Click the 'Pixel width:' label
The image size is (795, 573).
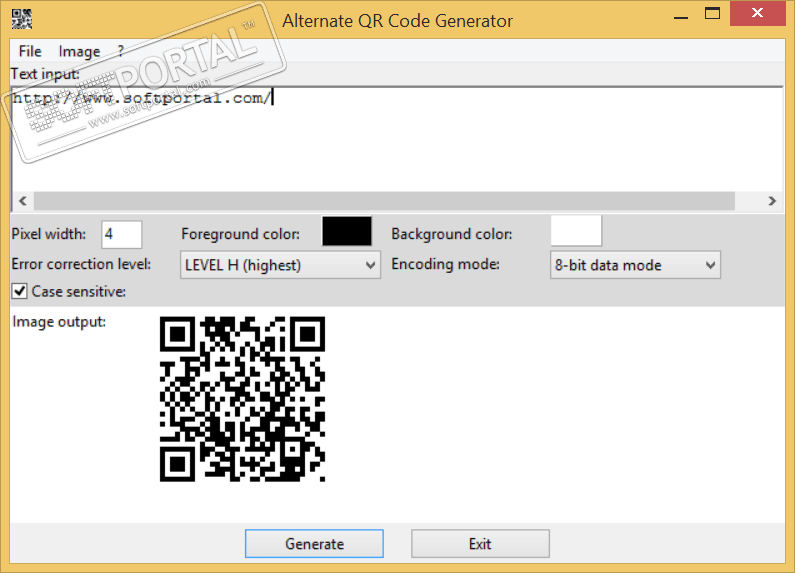(49, 234)
